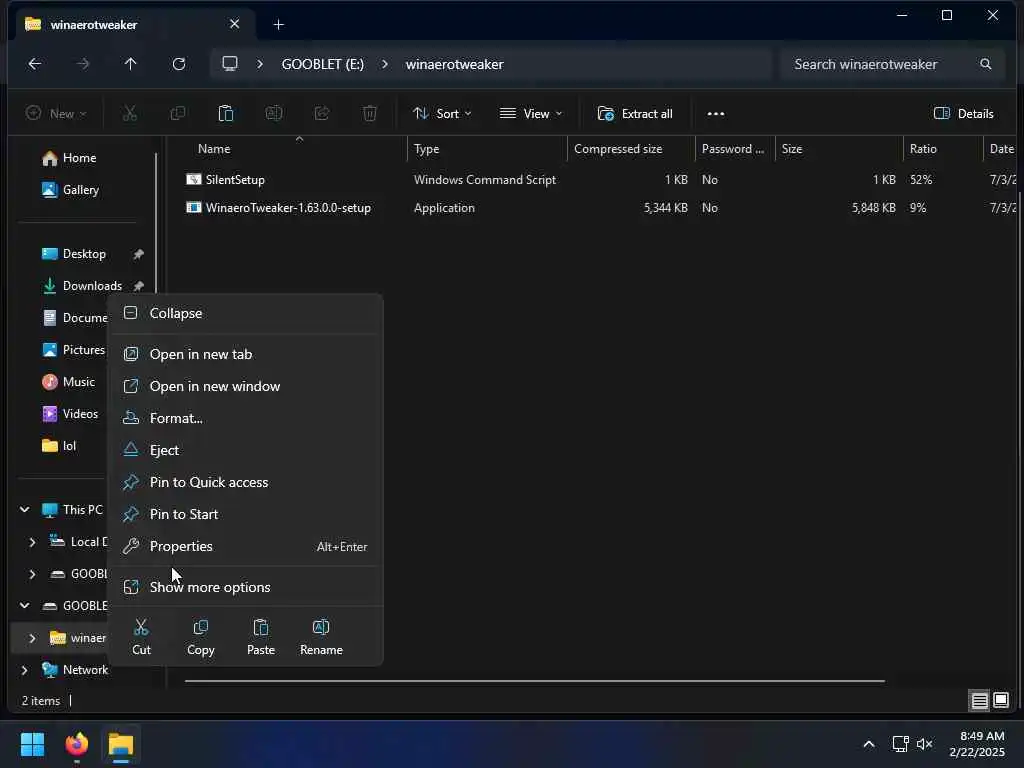Collapse the GOOBLET drive tree node with down chevron
The height and width of the screenshot is (768, 1024).
point(25,605)
